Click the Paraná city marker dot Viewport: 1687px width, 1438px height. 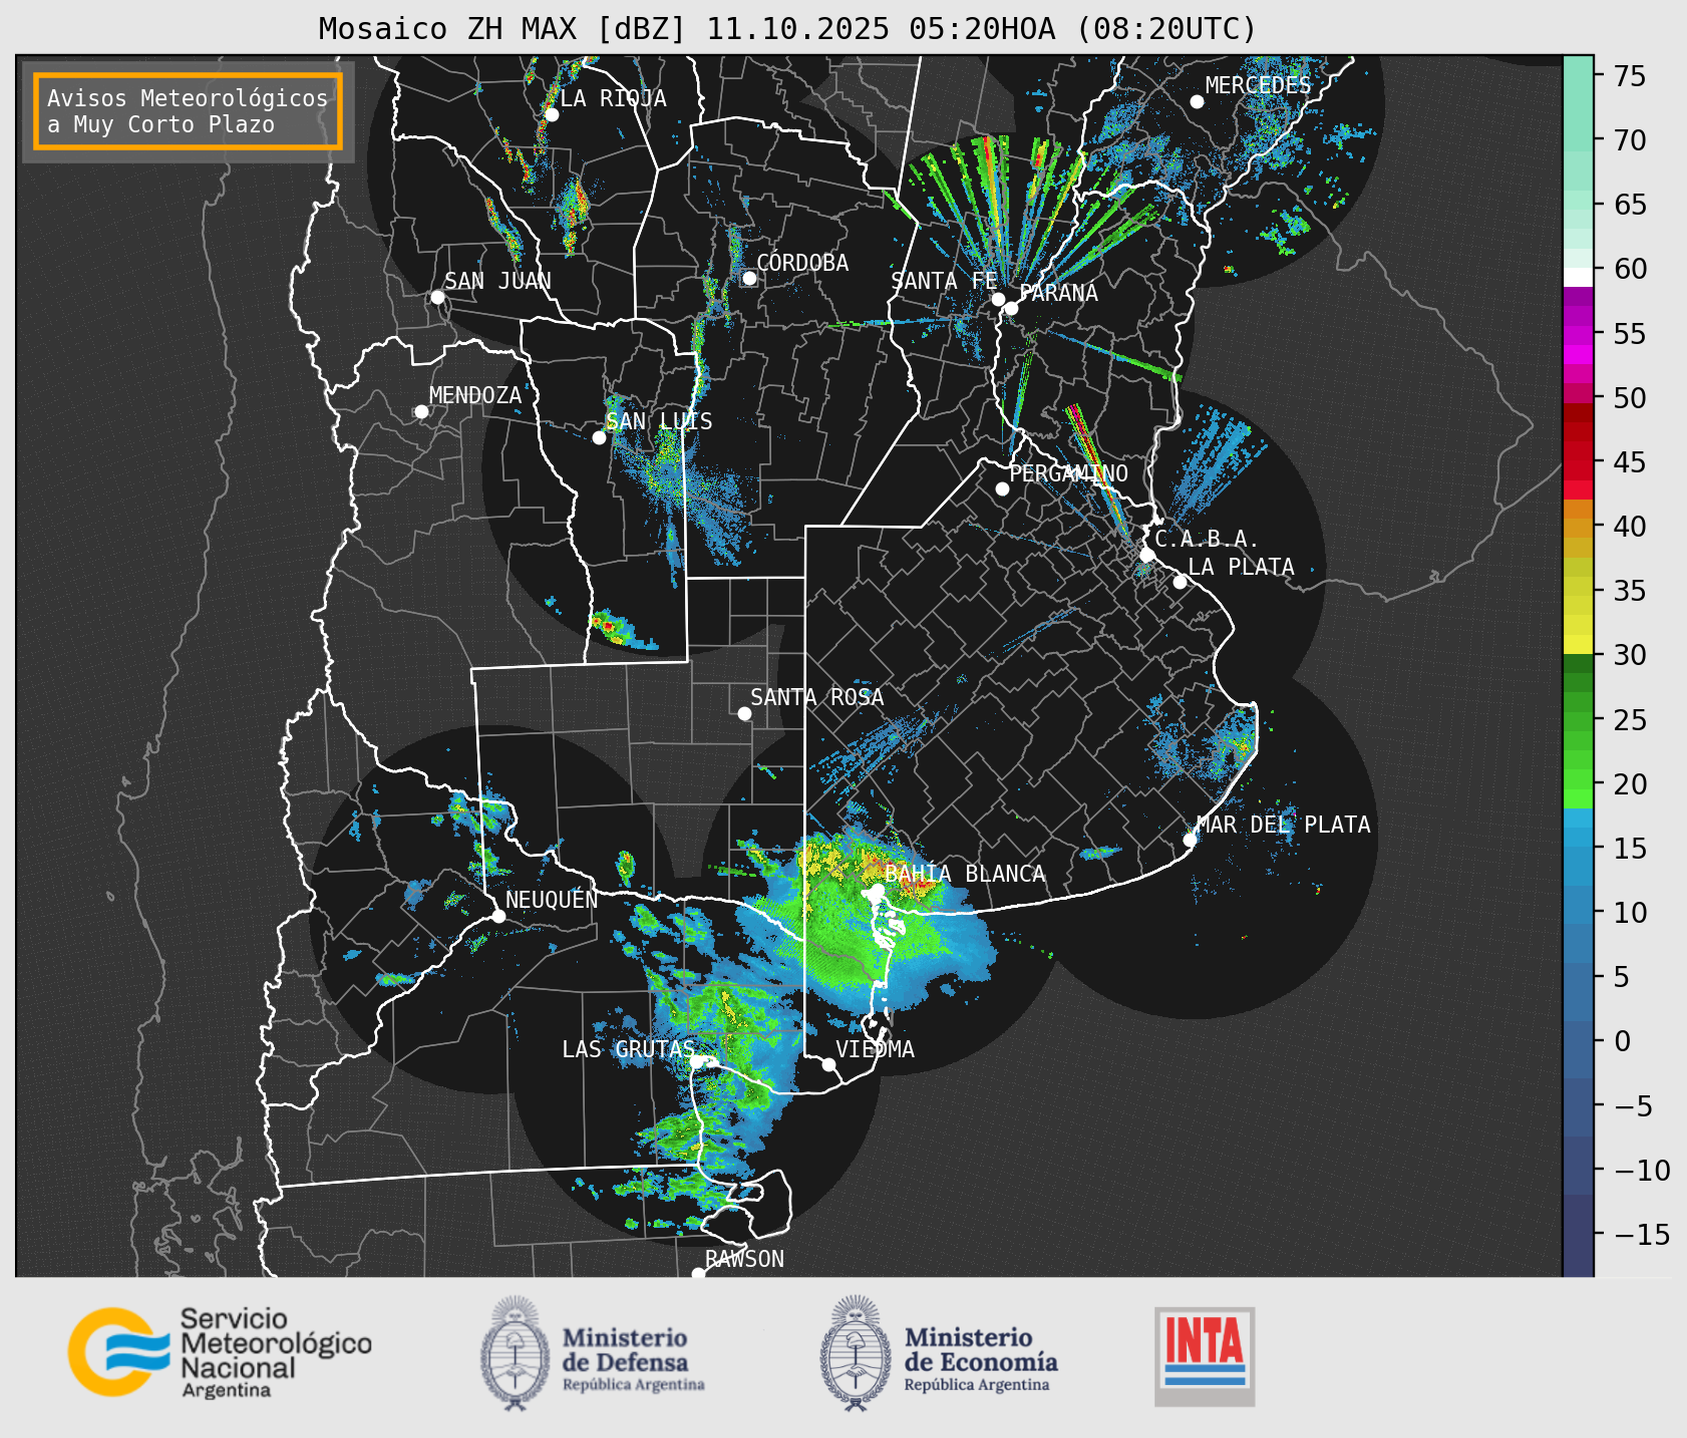[1011, 308]
